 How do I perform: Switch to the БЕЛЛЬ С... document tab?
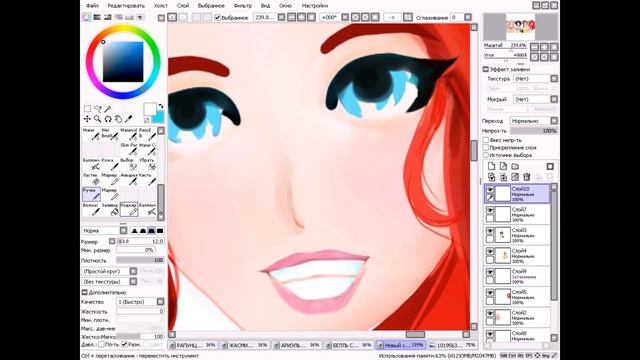pos(349,345)
